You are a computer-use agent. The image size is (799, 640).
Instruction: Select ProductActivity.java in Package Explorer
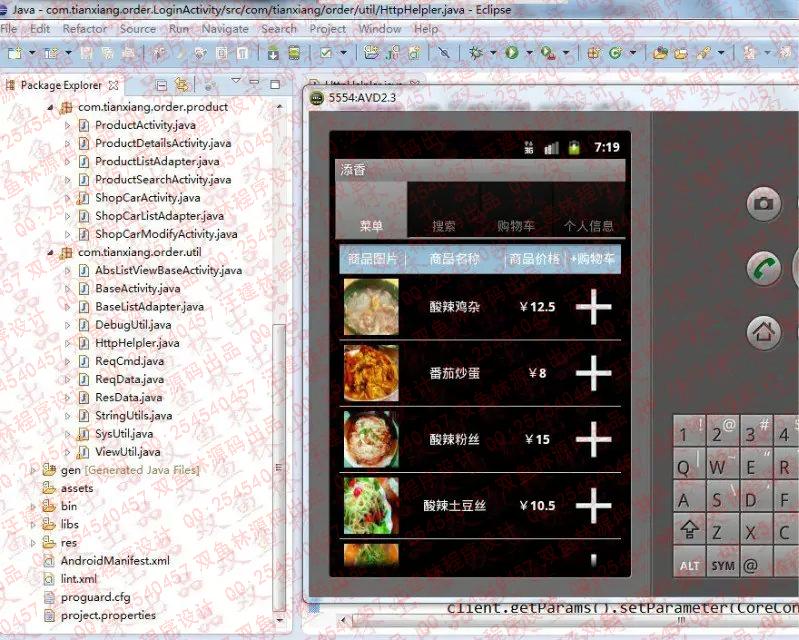(x=145, y=125)
